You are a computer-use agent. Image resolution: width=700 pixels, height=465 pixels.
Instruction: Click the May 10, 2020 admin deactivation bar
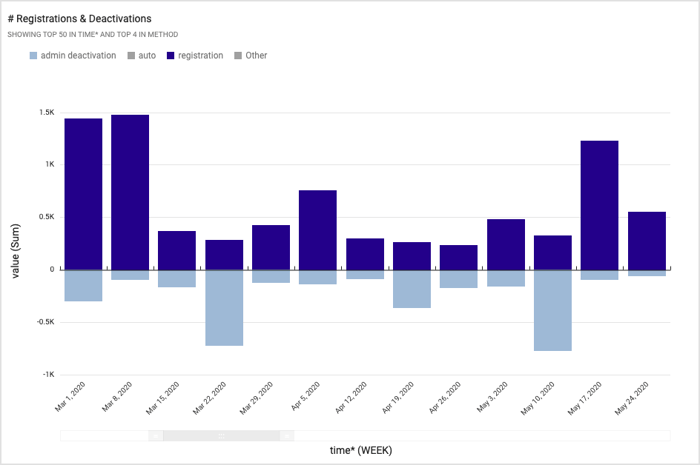pyautogui.click(x=552, y=310)
